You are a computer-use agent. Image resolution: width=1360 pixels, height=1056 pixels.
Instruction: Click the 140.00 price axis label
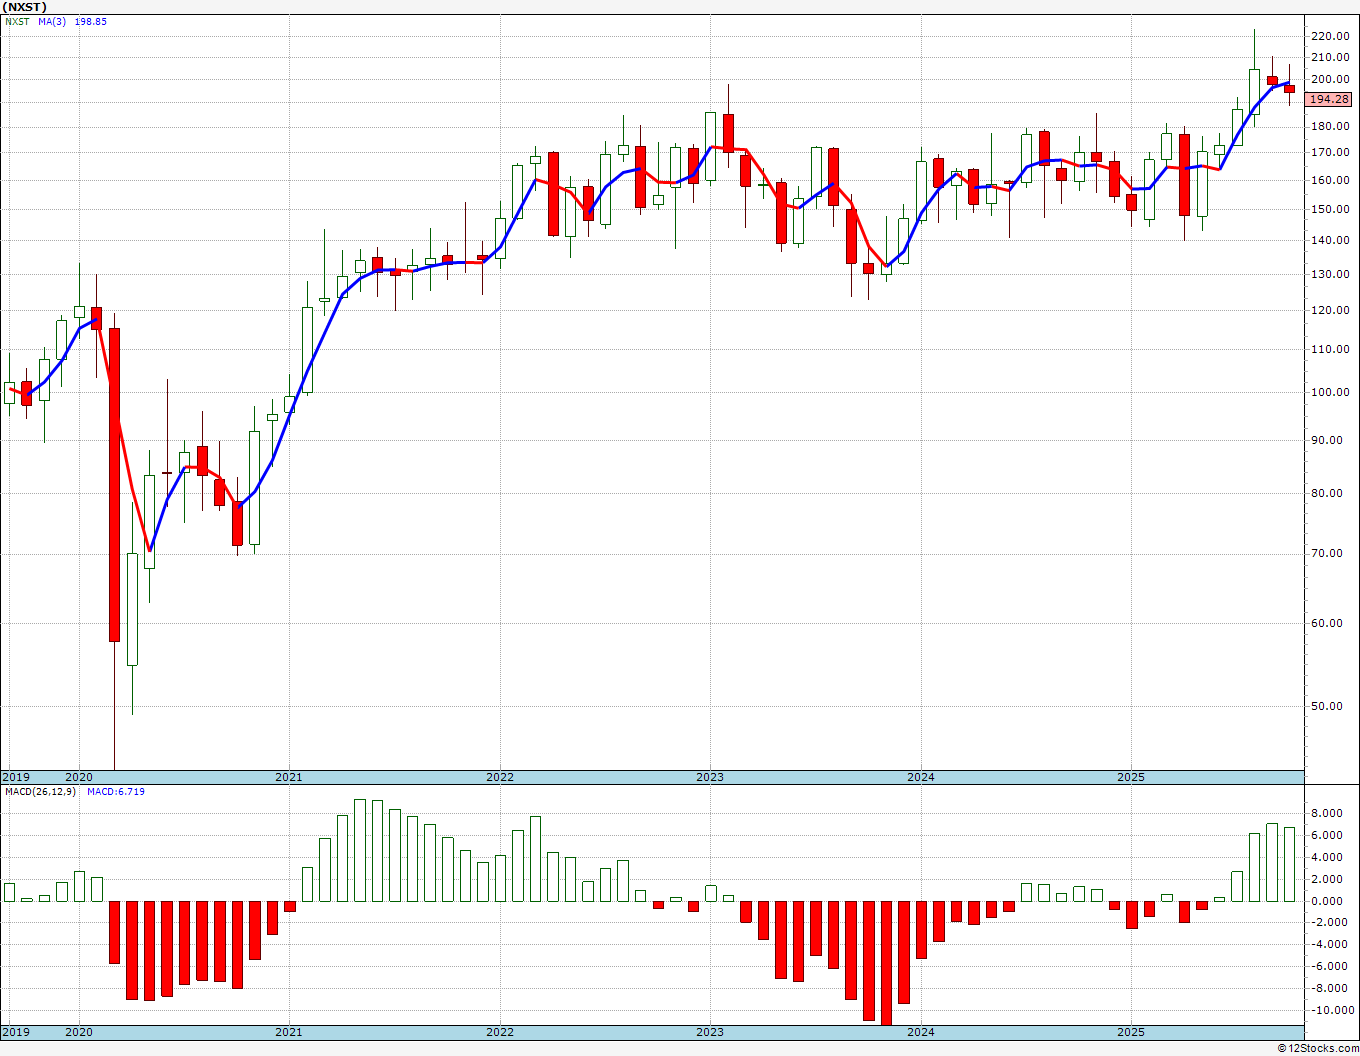point(1330,241)
